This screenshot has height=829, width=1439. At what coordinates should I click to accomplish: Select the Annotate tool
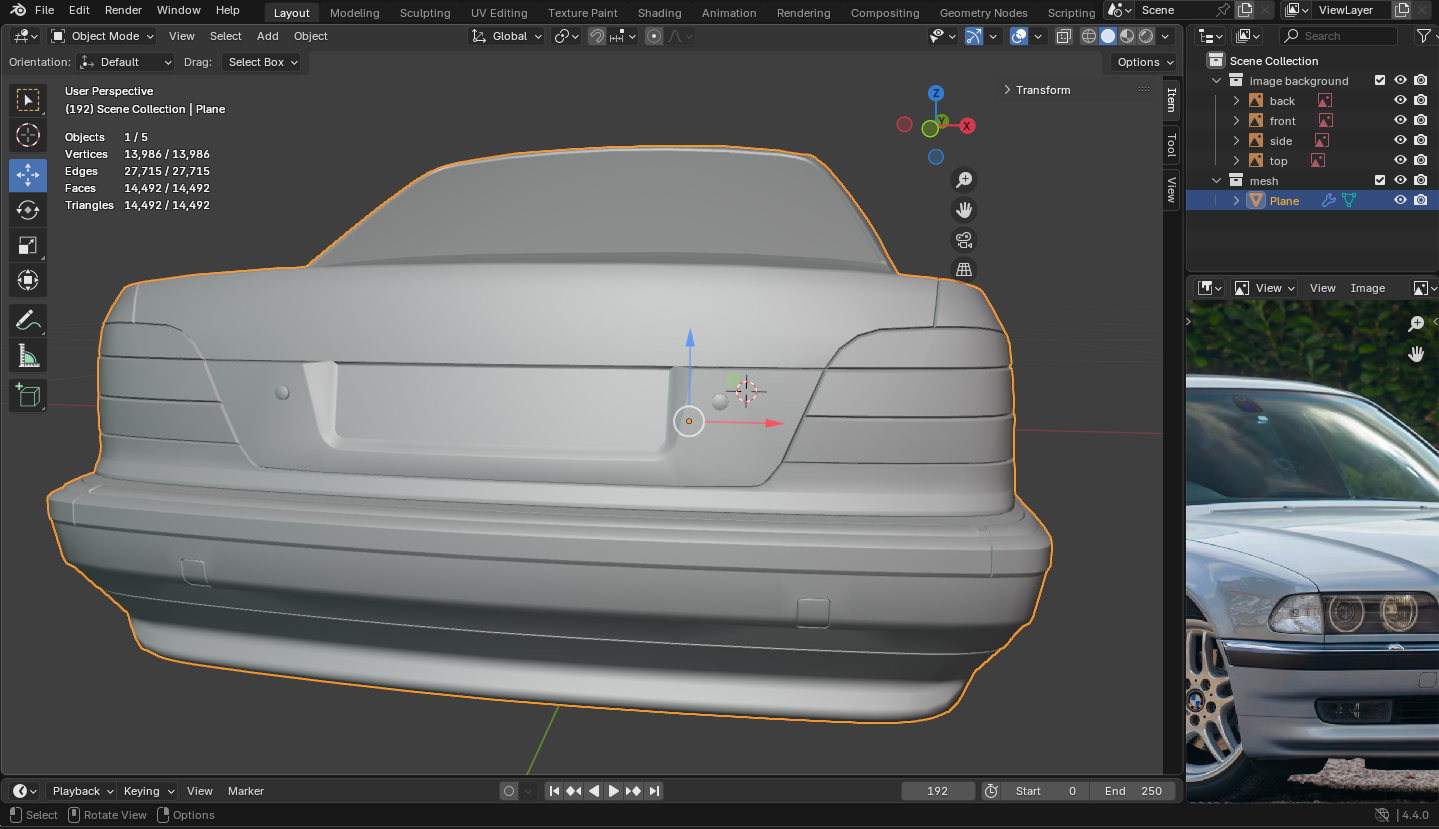click(x=28, y=321)
